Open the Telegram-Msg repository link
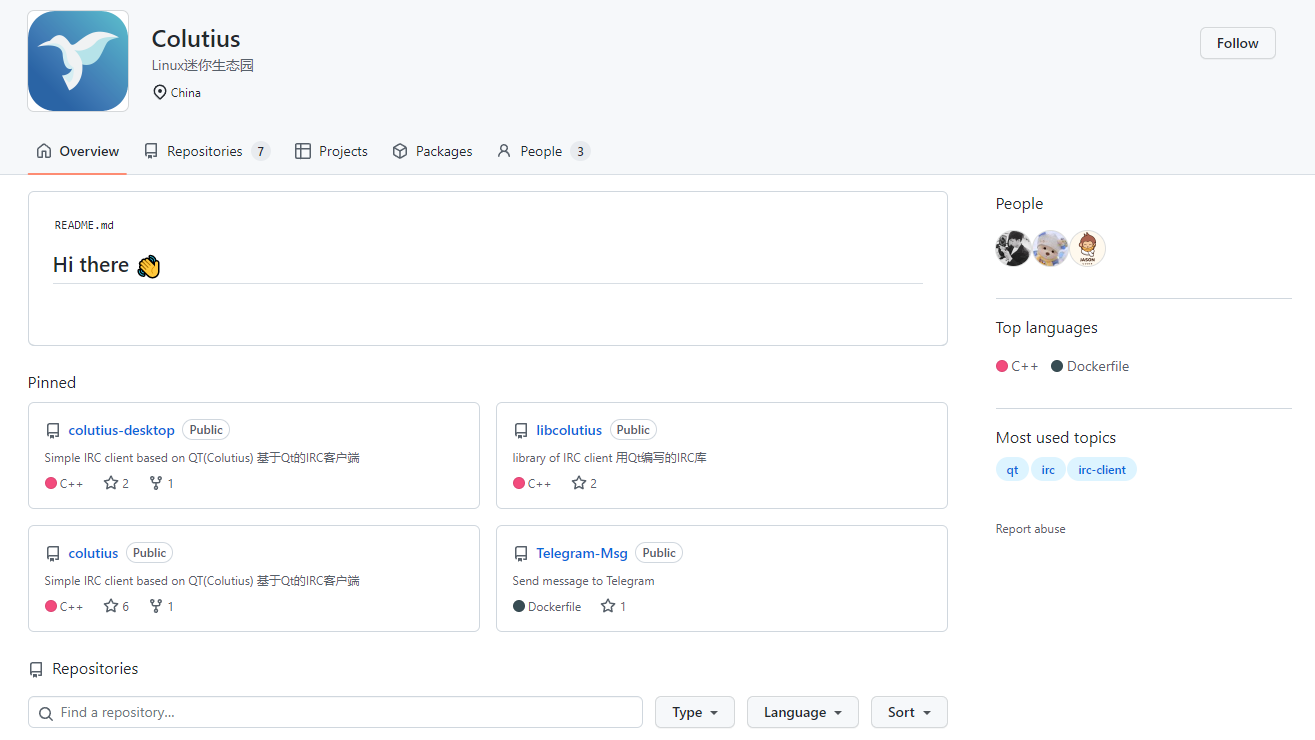The image size is (1315, 740). tap(582, 553)
